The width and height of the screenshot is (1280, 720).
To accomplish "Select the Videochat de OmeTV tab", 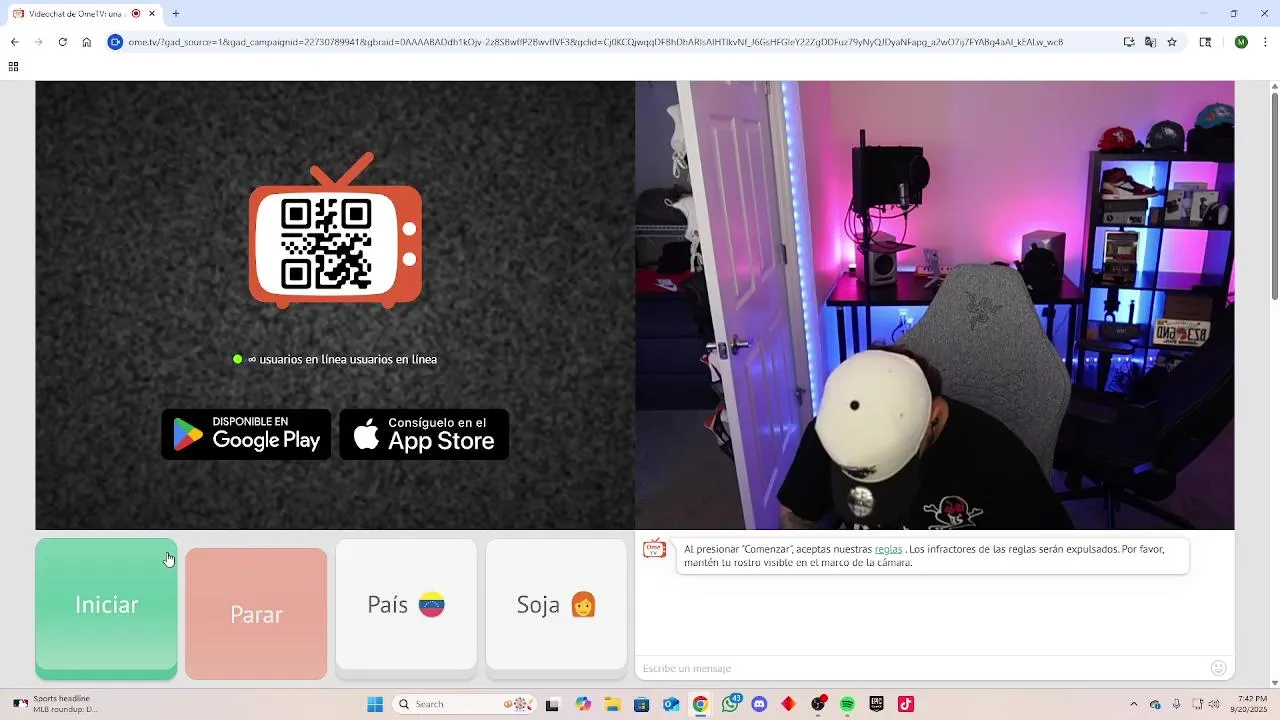I will point(84,14).
